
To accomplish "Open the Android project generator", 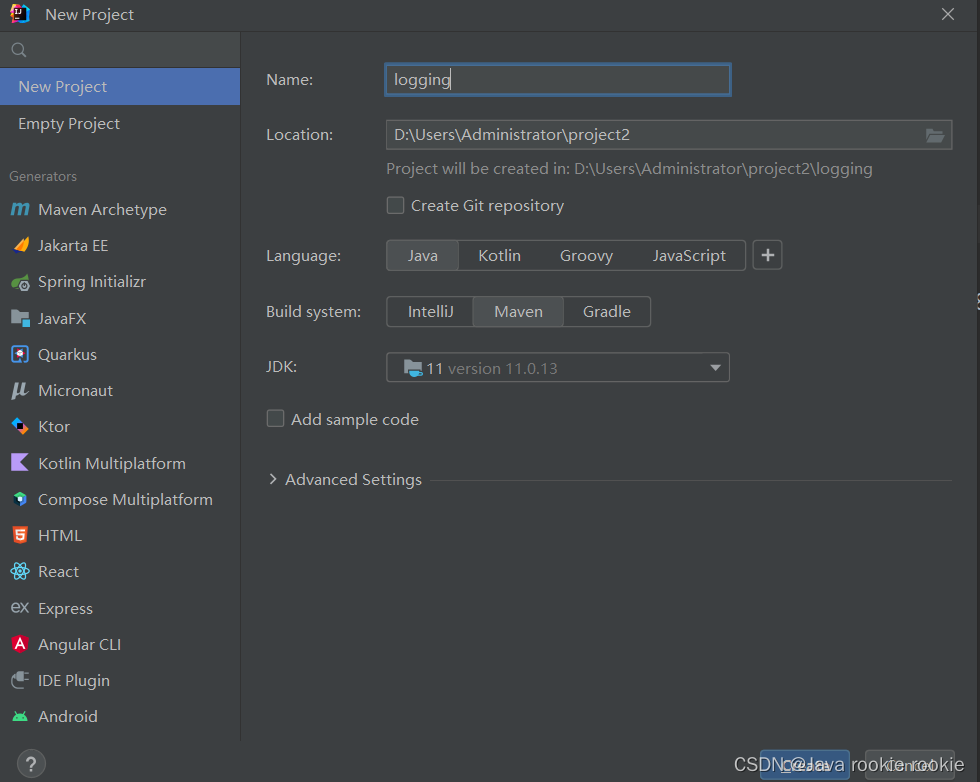I will click(x=67, y=716).
